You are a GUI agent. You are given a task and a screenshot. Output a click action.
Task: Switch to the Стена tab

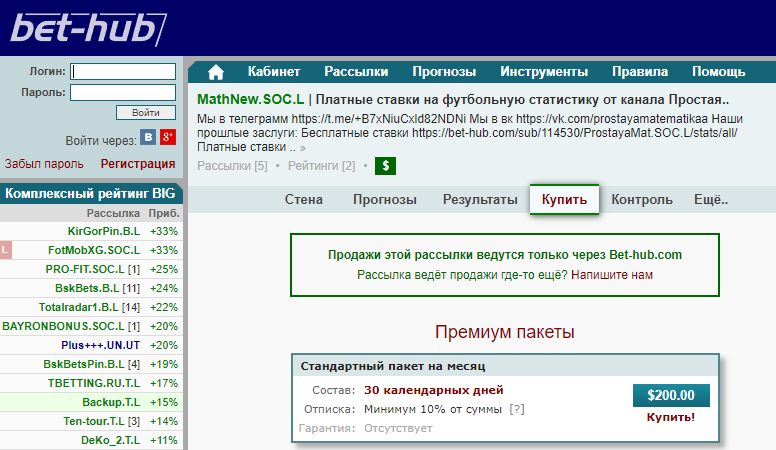click(x=303, y=200)
